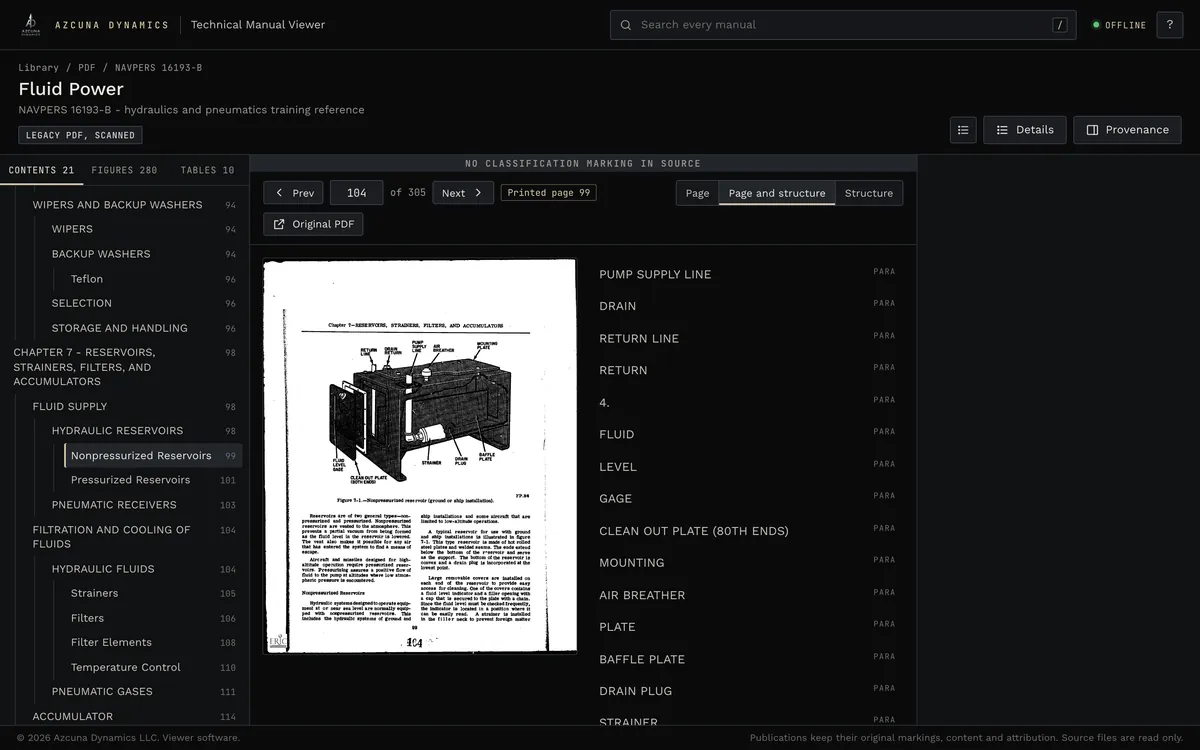
Task: Switch to Page view mode
Action: point(698,193)
